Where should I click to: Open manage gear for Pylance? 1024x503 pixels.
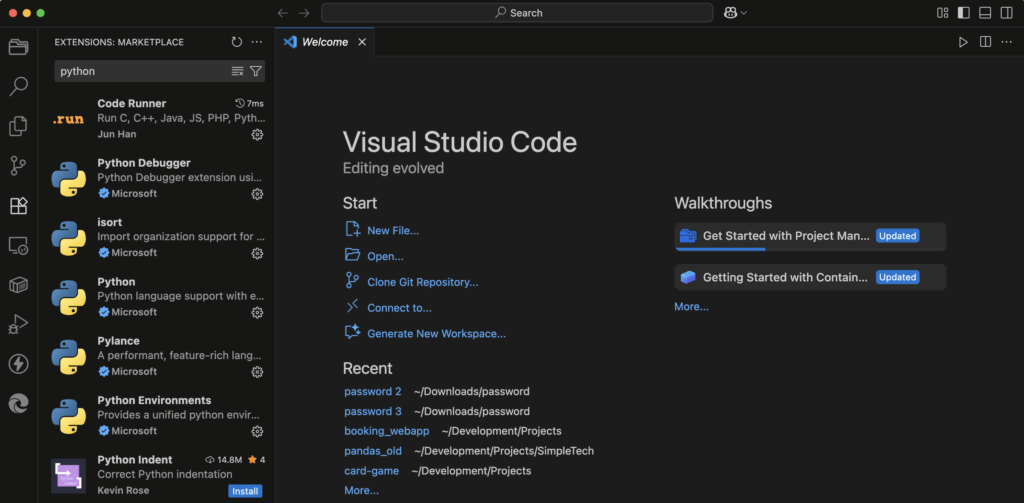(x=257, y=372)
